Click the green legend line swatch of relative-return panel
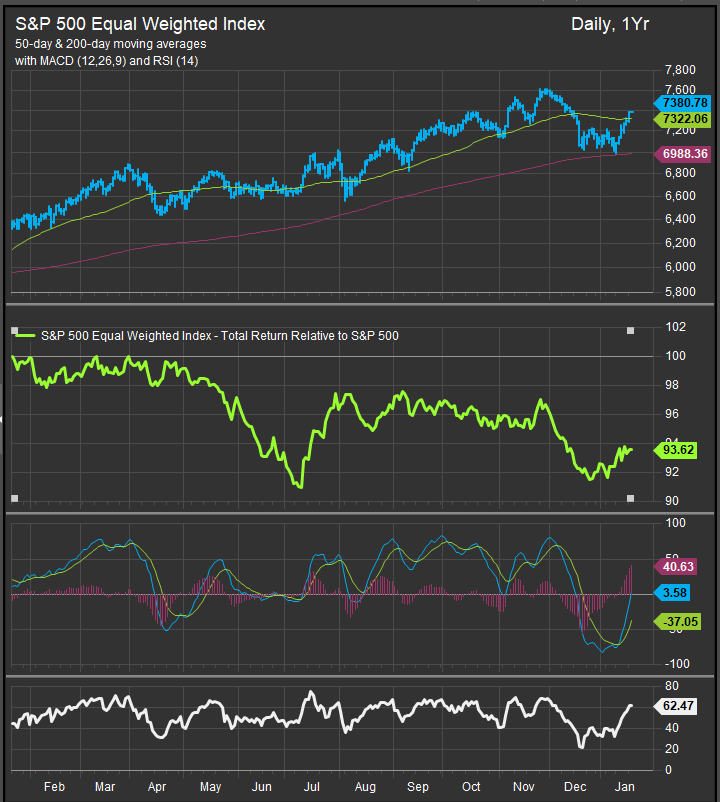Viewport: 720px width, 802px height. tap(25, 336)
